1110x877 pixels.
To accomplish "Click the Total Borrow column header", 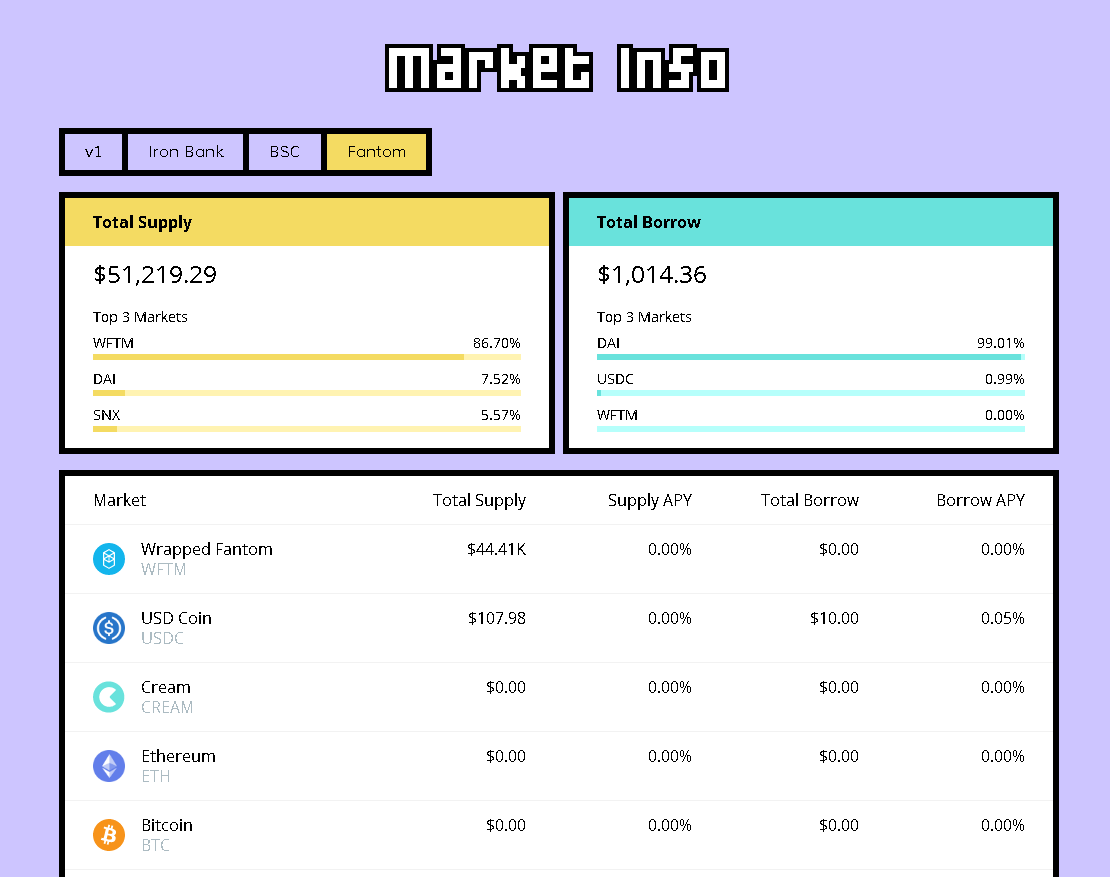I will pyautogui.click(x=810, y=500).
